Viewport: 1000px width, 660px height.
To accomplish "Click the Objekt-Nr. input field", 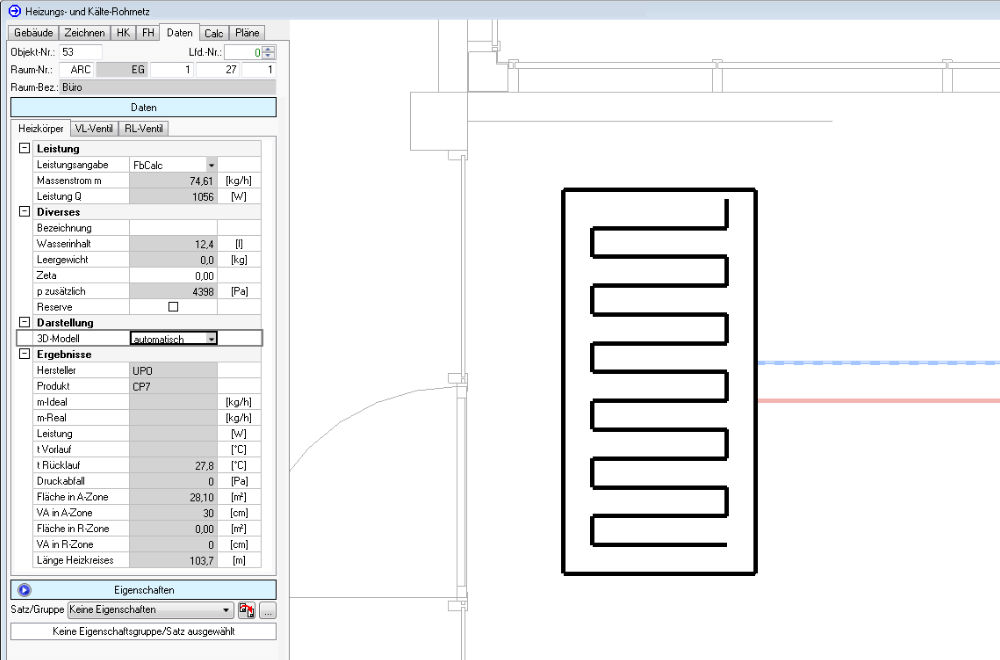I will point(80,52).
